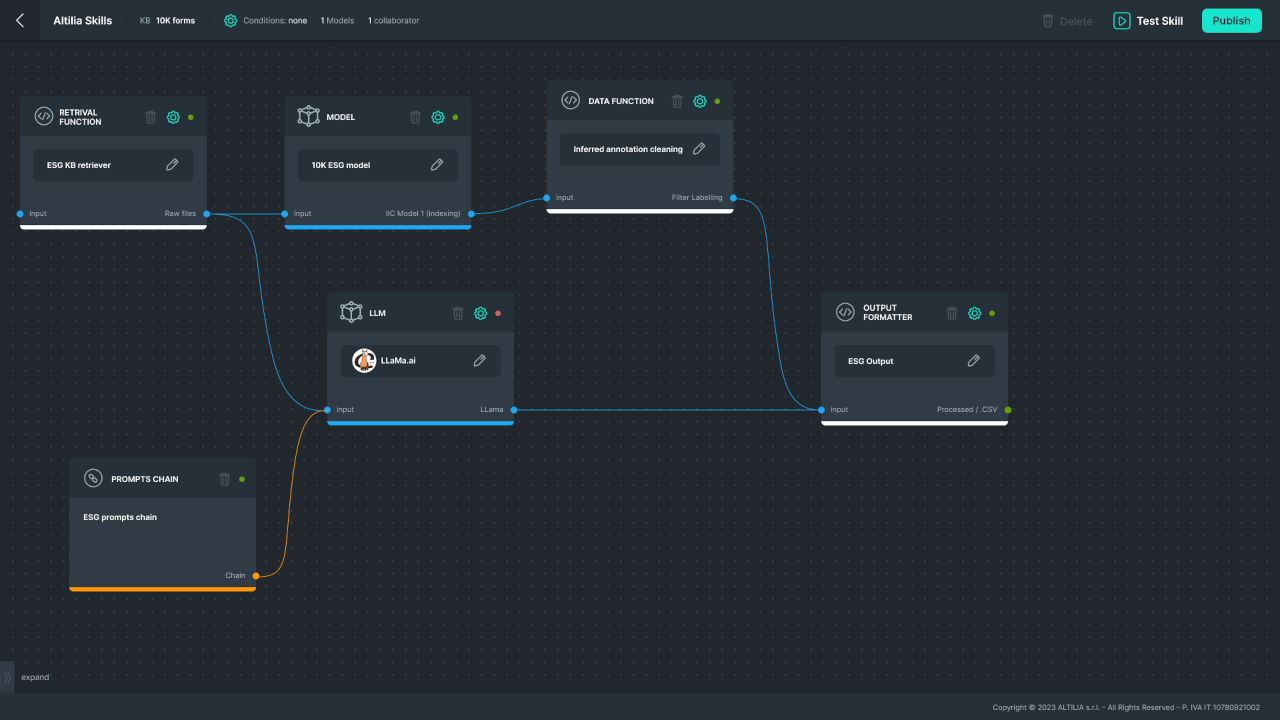The width and height of the screenshot is (1280, 720).
Task: Delete the Prompts Chain node
Action: click(225, 479)
